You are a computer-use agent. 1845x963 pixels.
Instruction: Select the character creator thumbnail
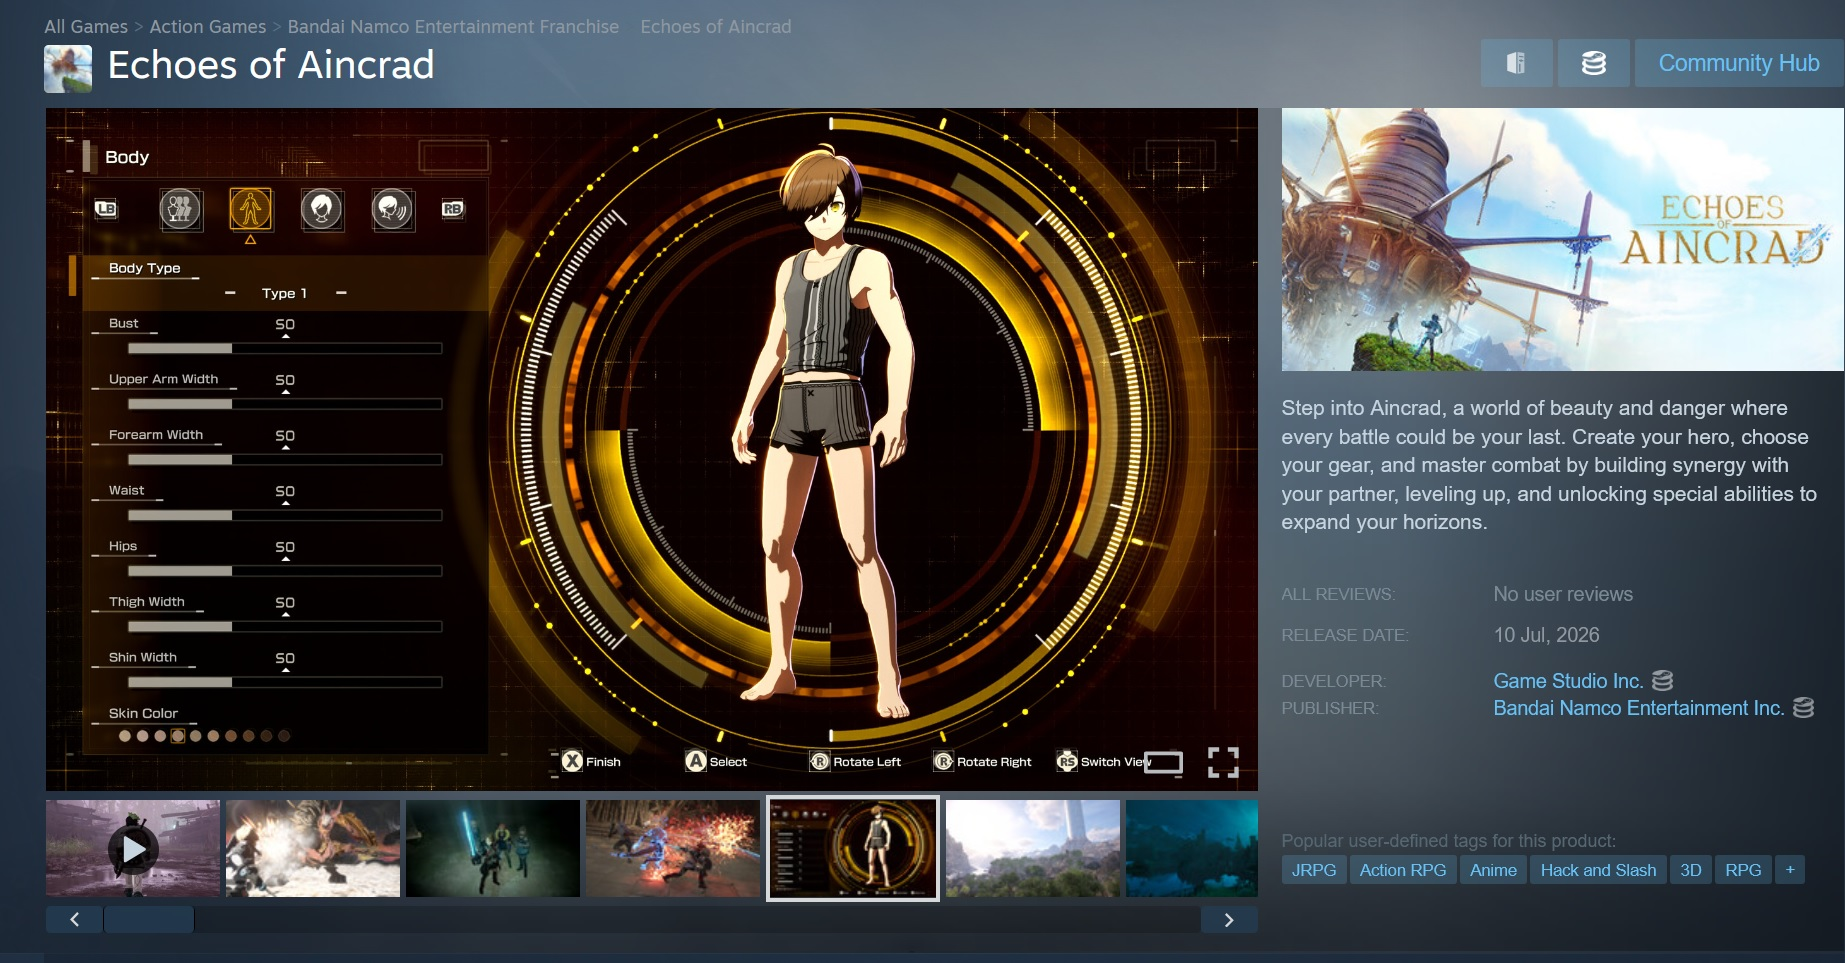click(853, 848)
